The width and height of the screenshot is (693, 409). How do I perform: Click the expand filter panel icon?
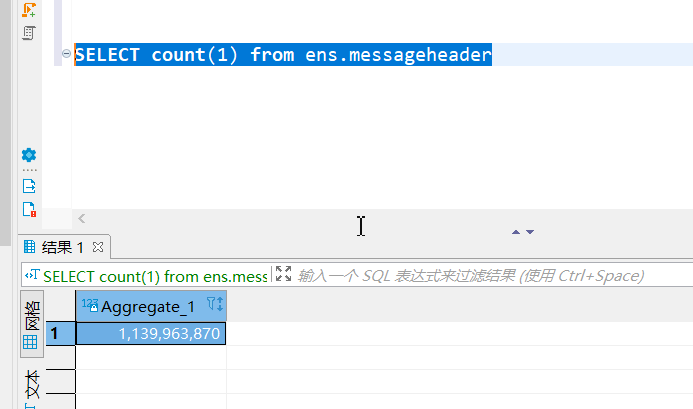click(283, 274)
